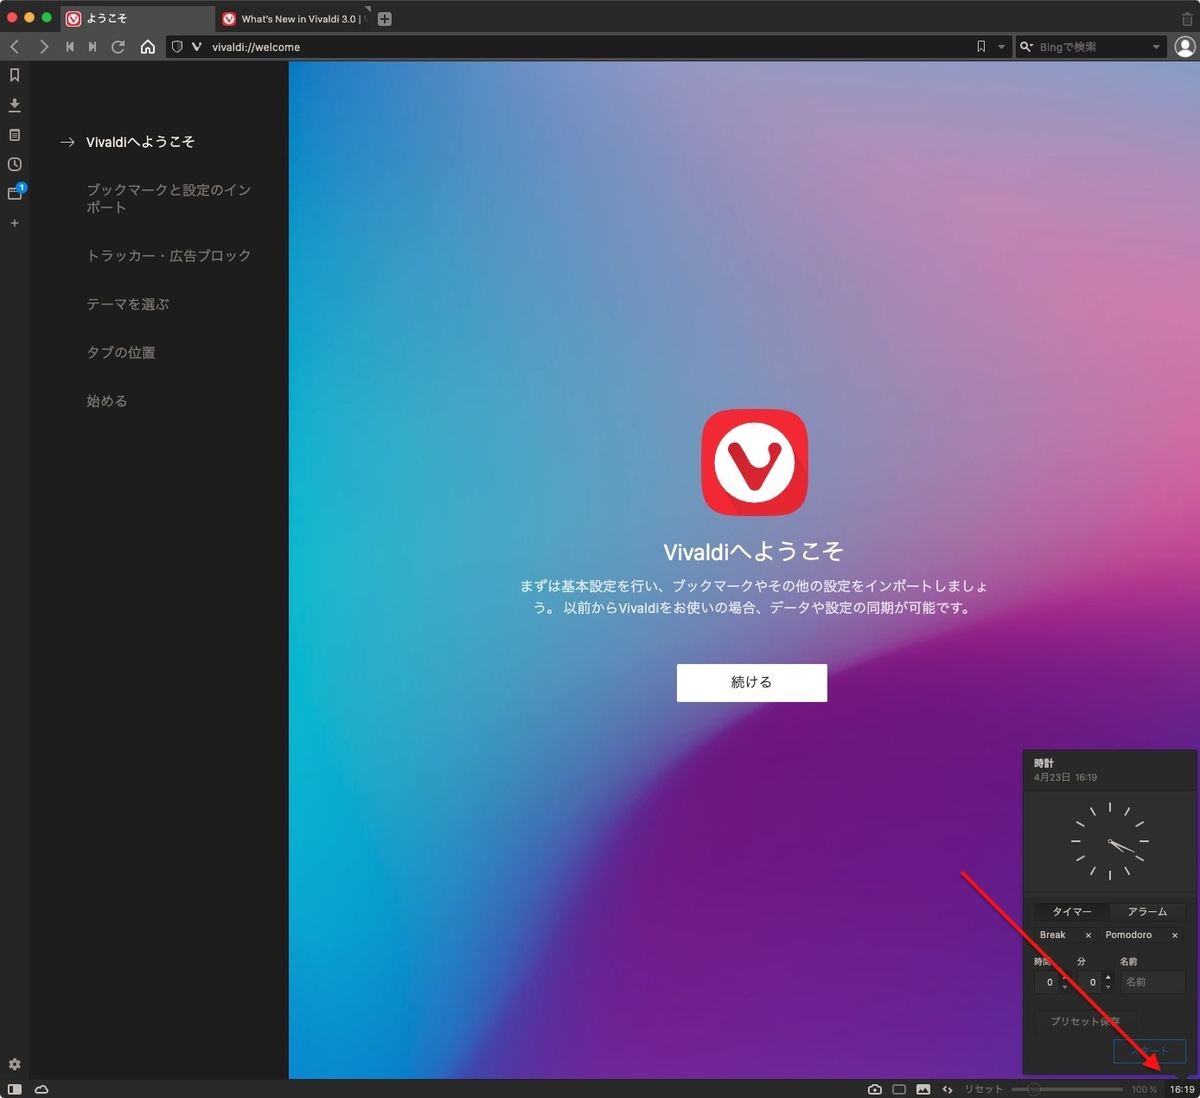
Task: Go to トラッカー・広告ブロック step
Action: point(168,256)
